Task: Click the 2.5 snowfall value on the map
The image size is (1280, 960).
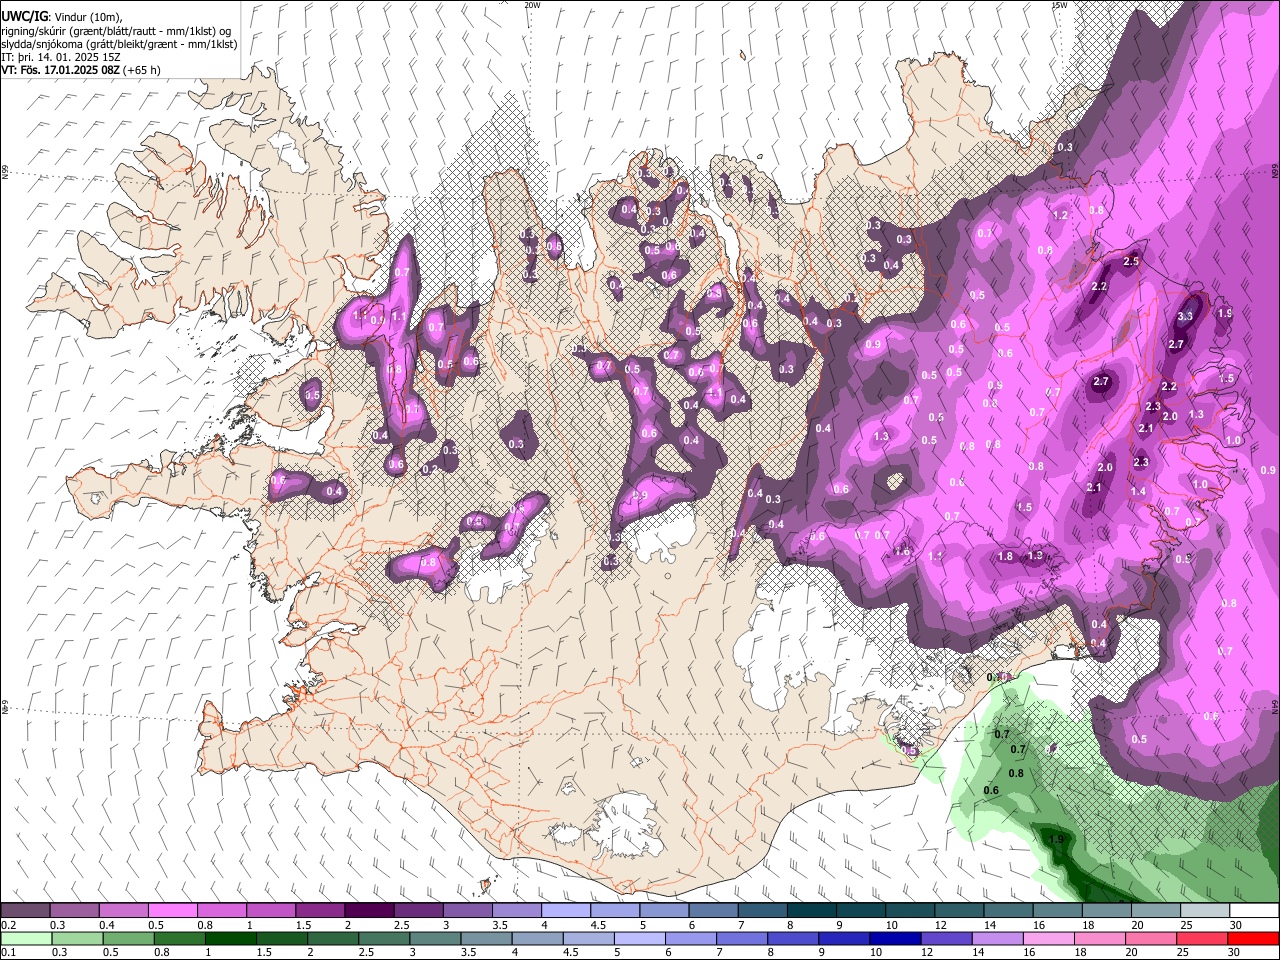Action: tap(1131, 261)
